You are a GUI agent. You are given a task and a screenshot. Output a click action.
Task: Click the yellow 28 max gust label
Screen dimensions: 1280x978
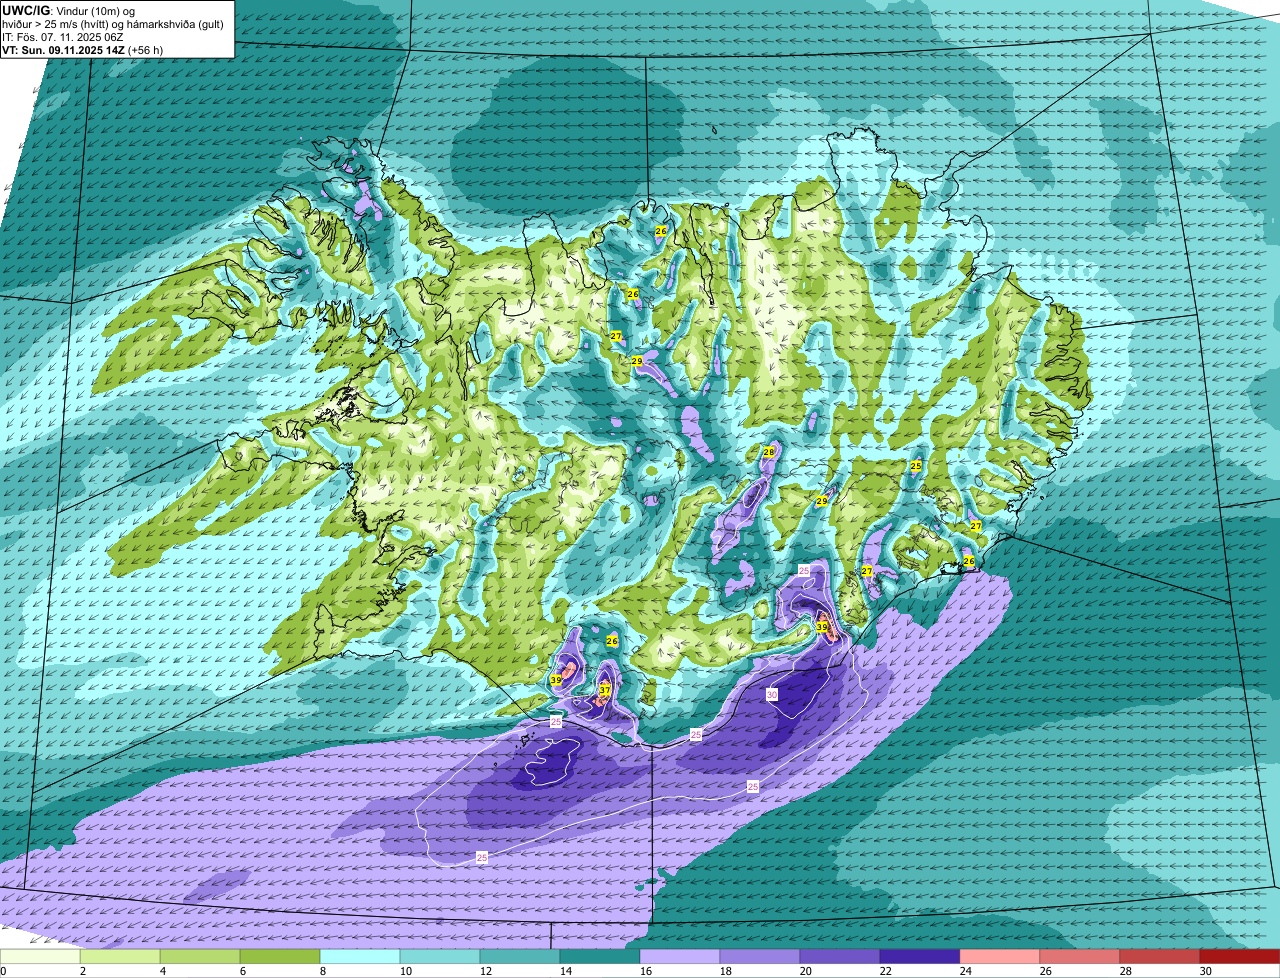click(769, 452)
